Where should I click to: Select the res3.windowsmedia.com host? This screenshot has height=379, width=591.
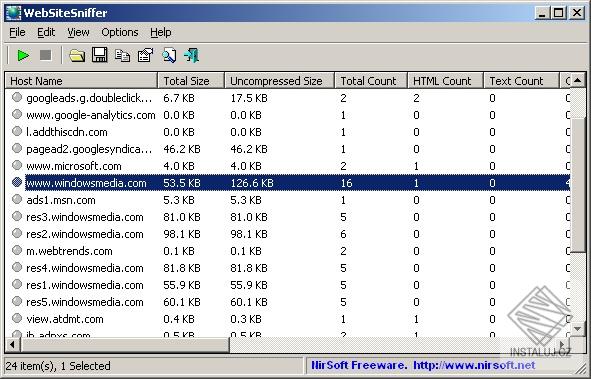(x=85, y=217)
